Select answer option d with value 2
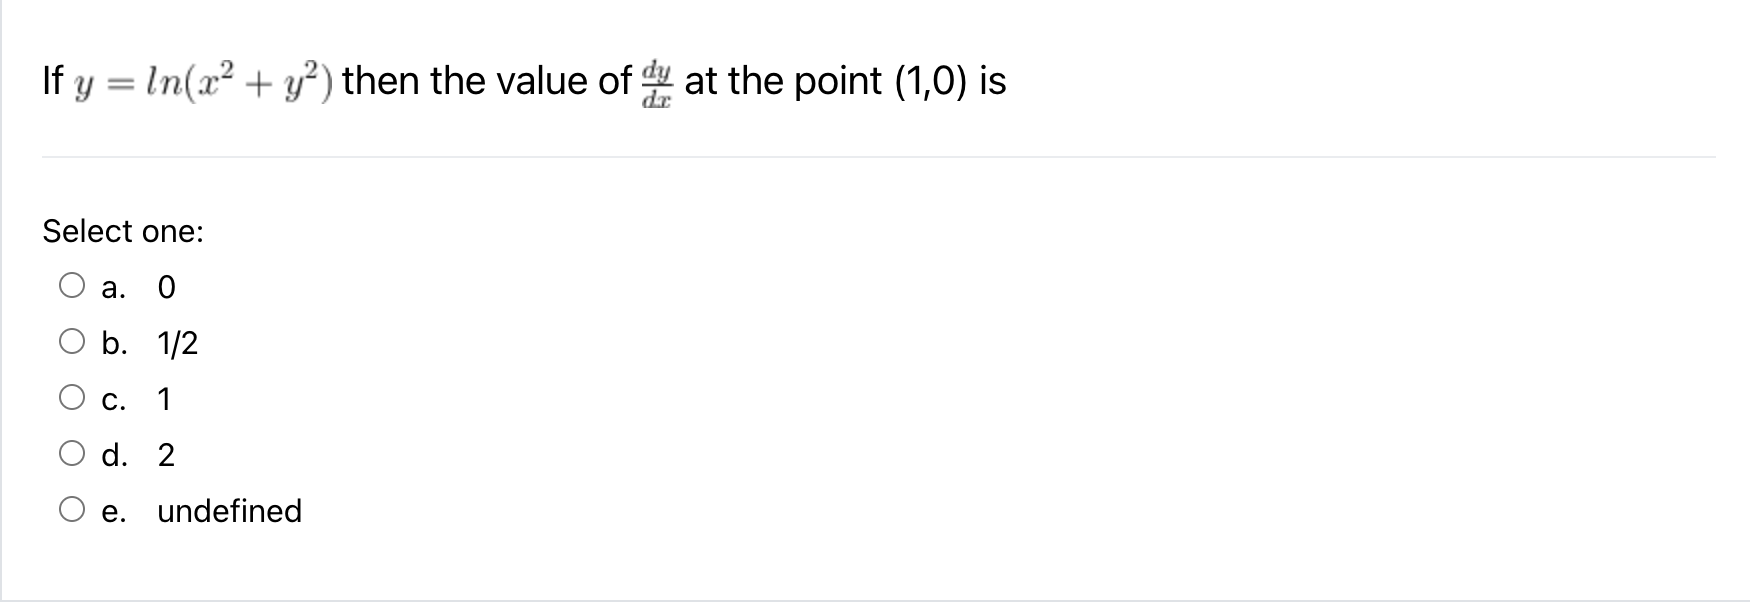 click(72, 454)
